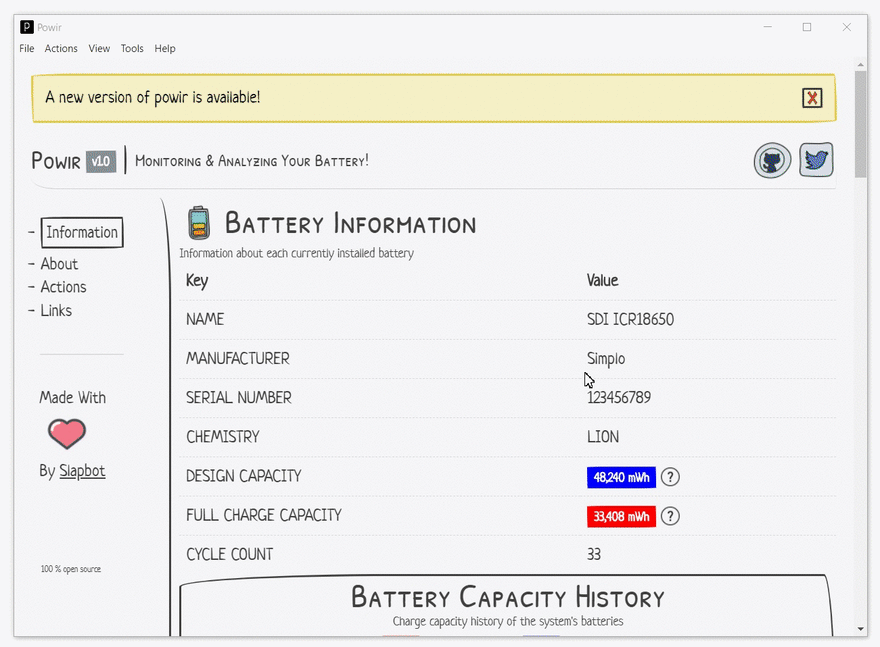This screenshot has height=647, width=880.
Task: Go to About in the sidebar
Action: pyautogui.click(x=59, y=264)
